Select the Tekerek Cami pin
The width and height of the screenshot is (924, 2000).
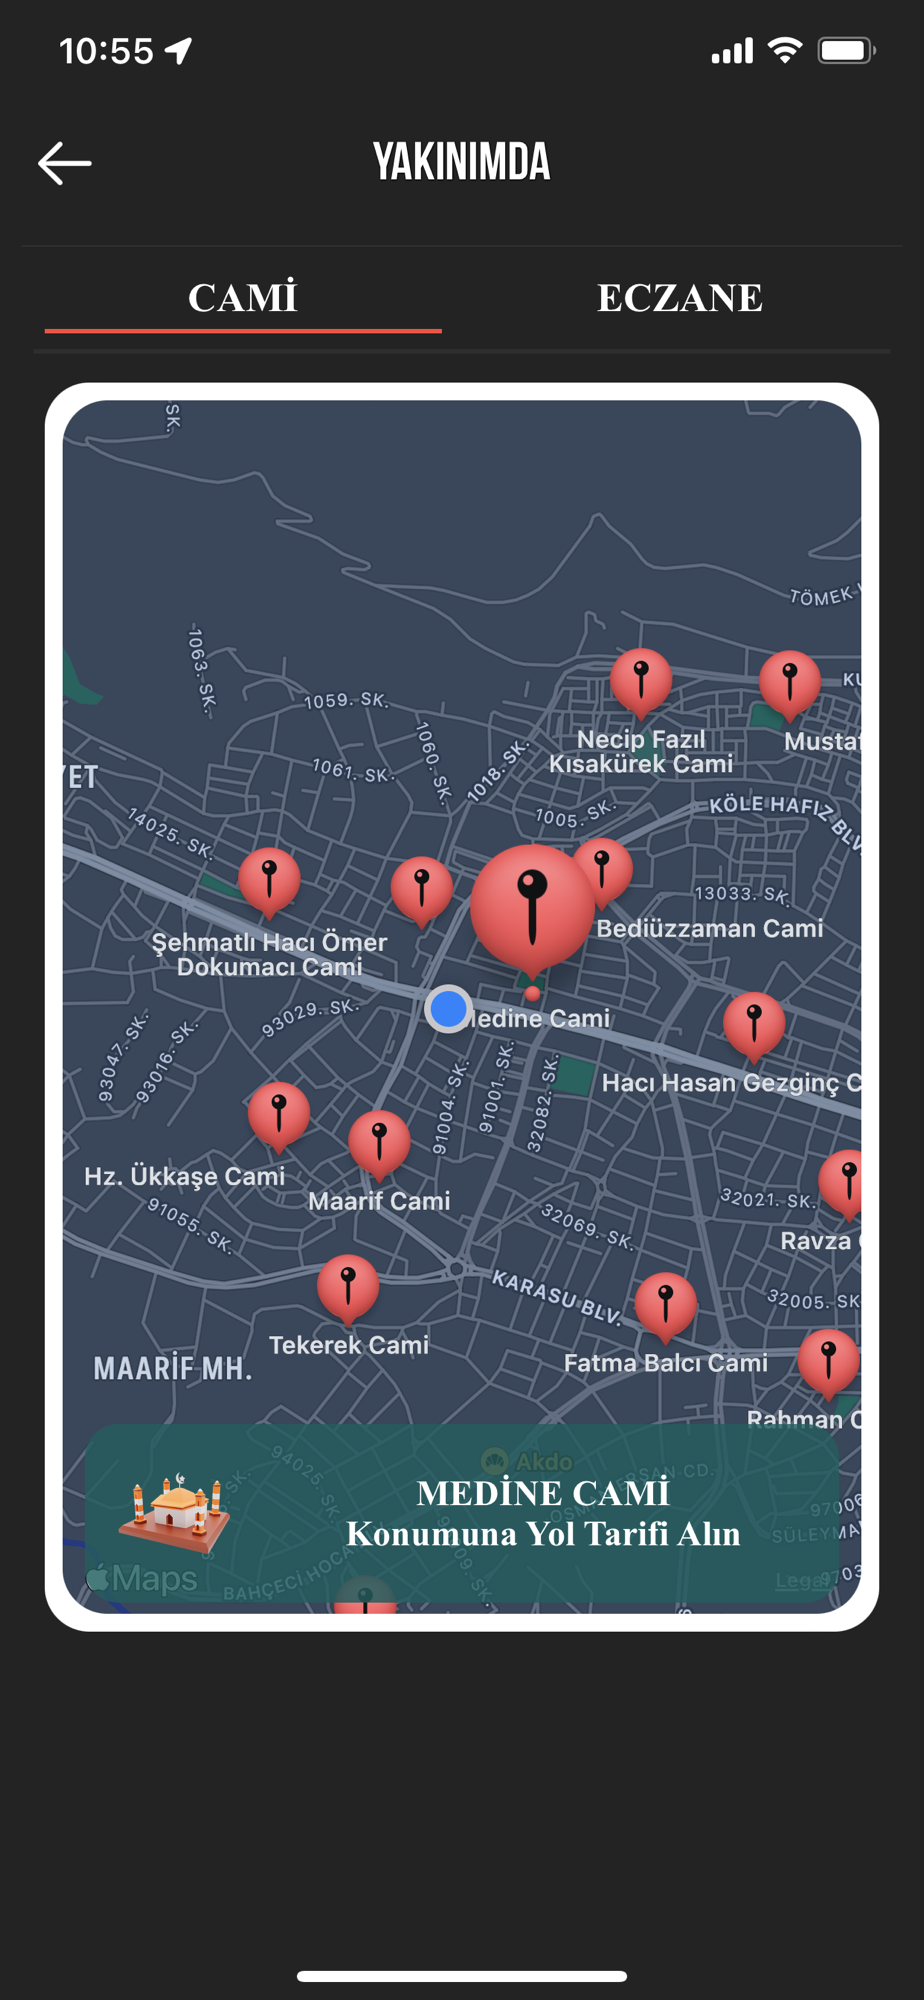point(348,1290)
